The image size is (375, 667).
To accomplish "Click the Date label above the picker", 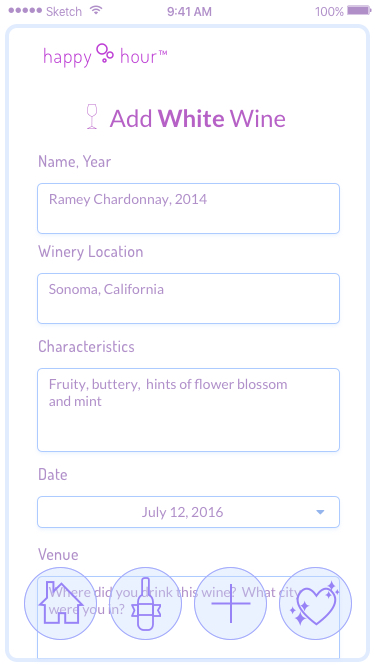I will click(53, 474).
